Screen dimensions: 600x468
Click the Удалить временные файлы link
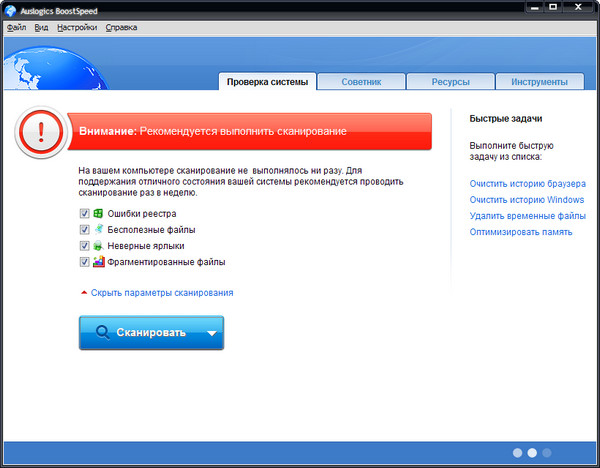point(528,216)
